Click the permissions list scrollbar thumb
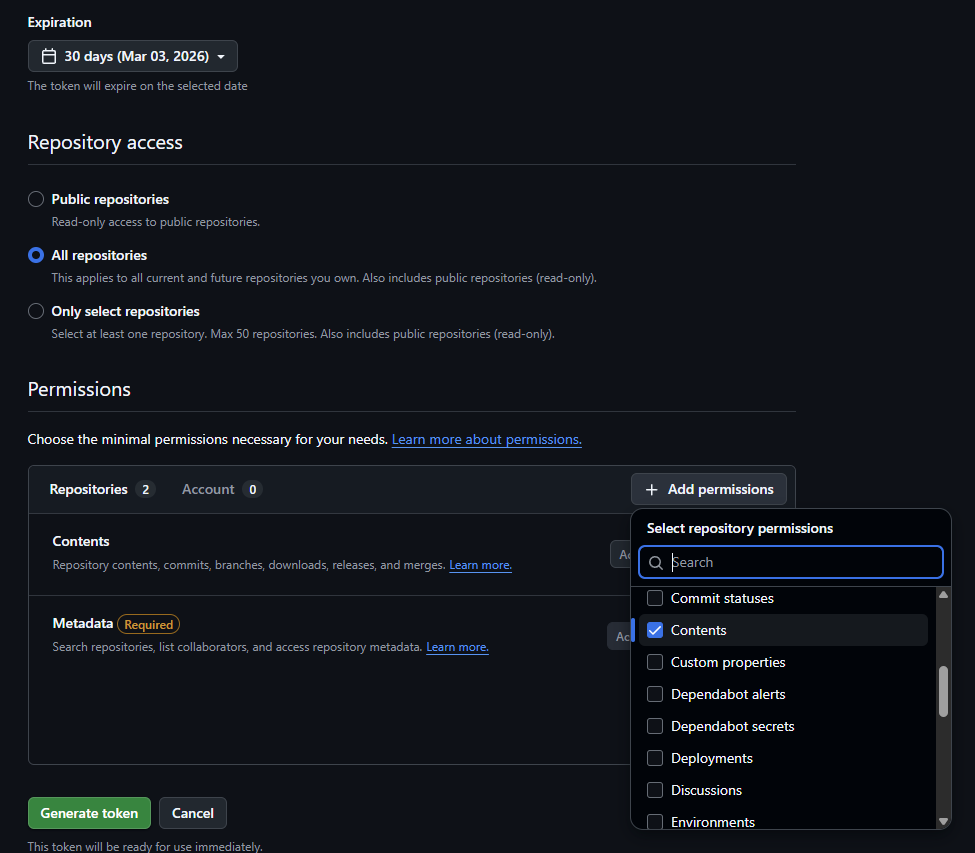The width and height of the screenshot is (975, 853). pos(943,691)
